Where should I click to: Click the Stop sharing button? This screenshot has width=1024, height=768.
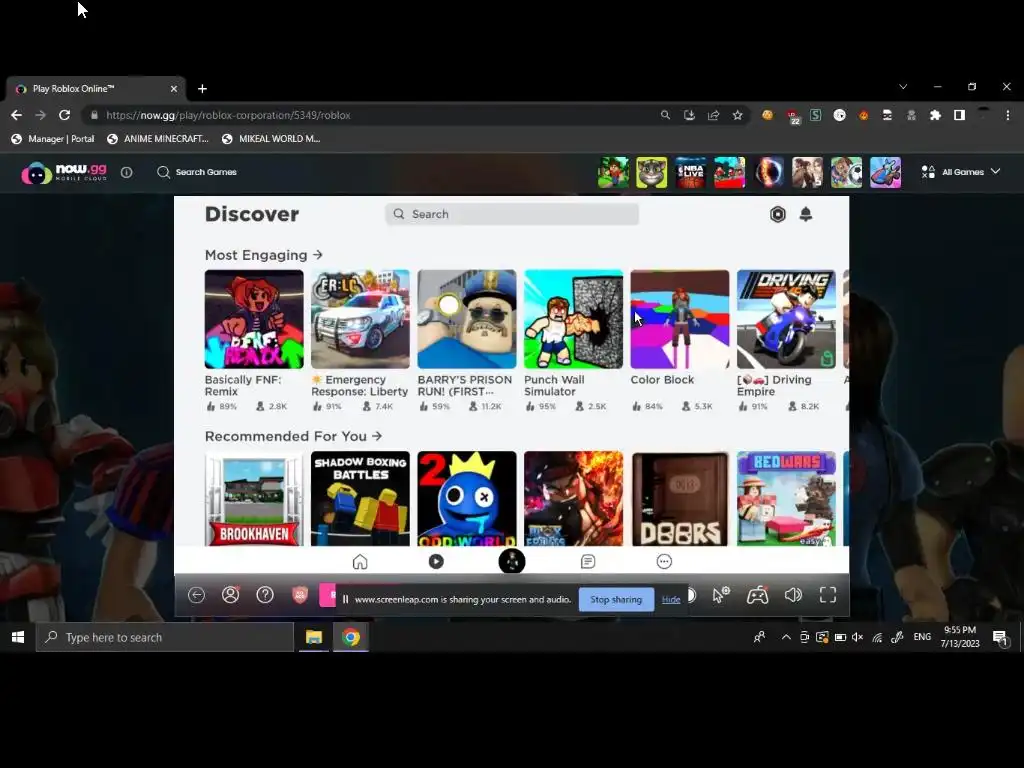(616, 600)
